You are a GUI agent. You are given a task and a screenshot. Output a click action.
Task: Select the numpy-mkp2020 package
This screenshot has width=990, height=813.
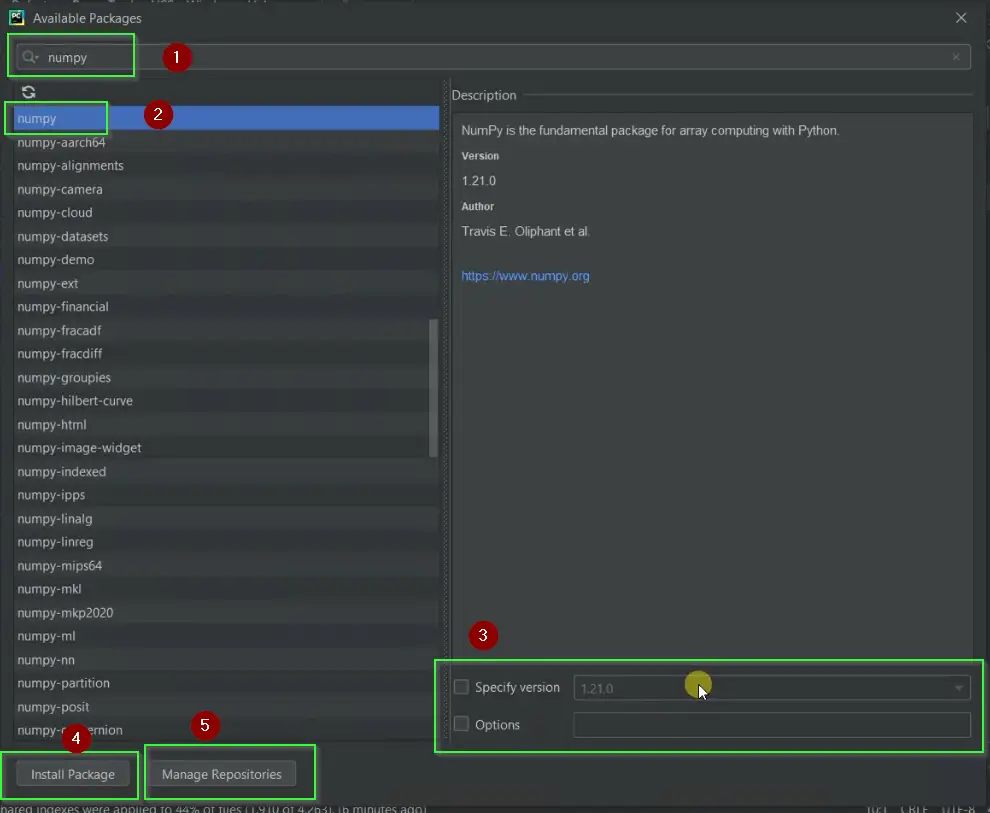click(x=226, y=612)
